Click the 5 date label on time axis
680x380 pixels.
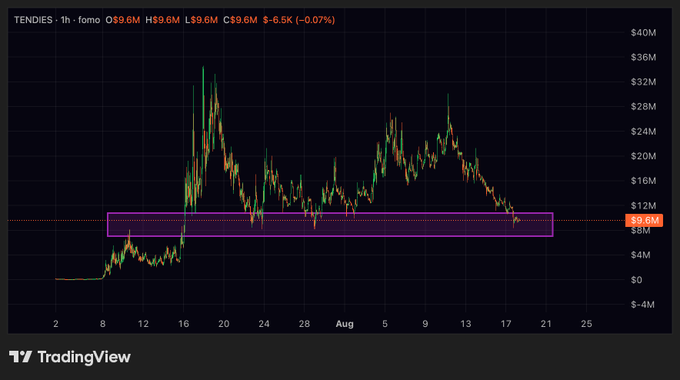pyautogui.click(x=385, y=324)
